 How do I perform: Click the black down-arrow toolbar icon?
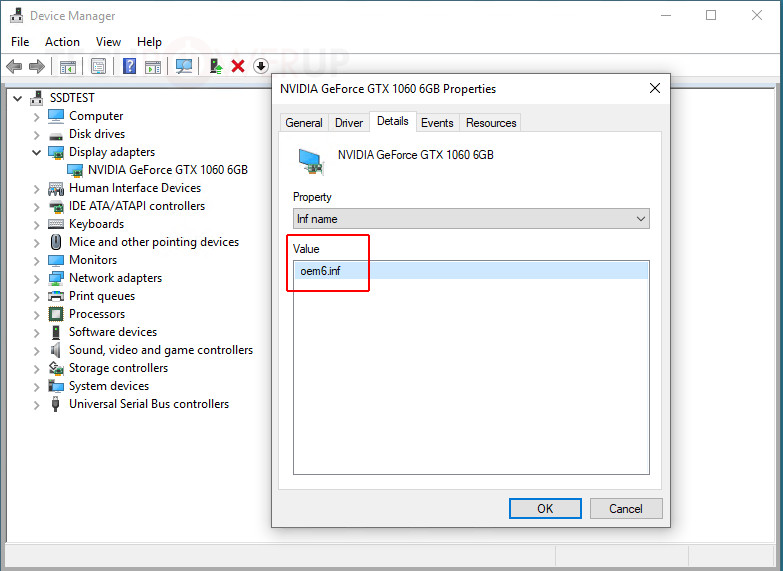261,67
